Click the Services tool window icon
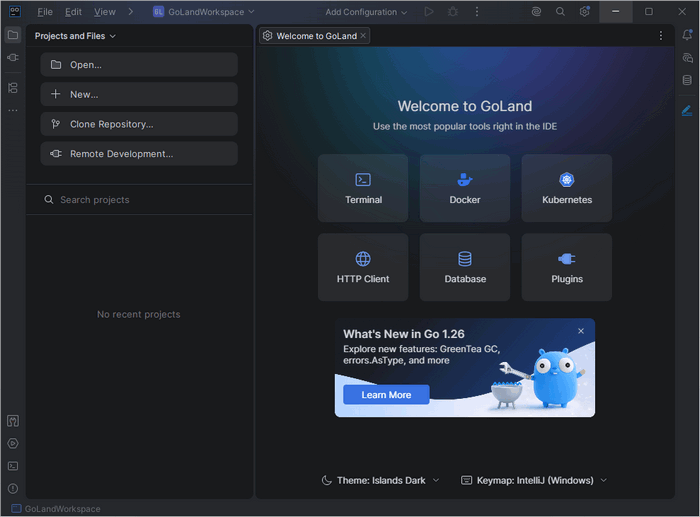 pyautogui.click(x=13, y=443)
